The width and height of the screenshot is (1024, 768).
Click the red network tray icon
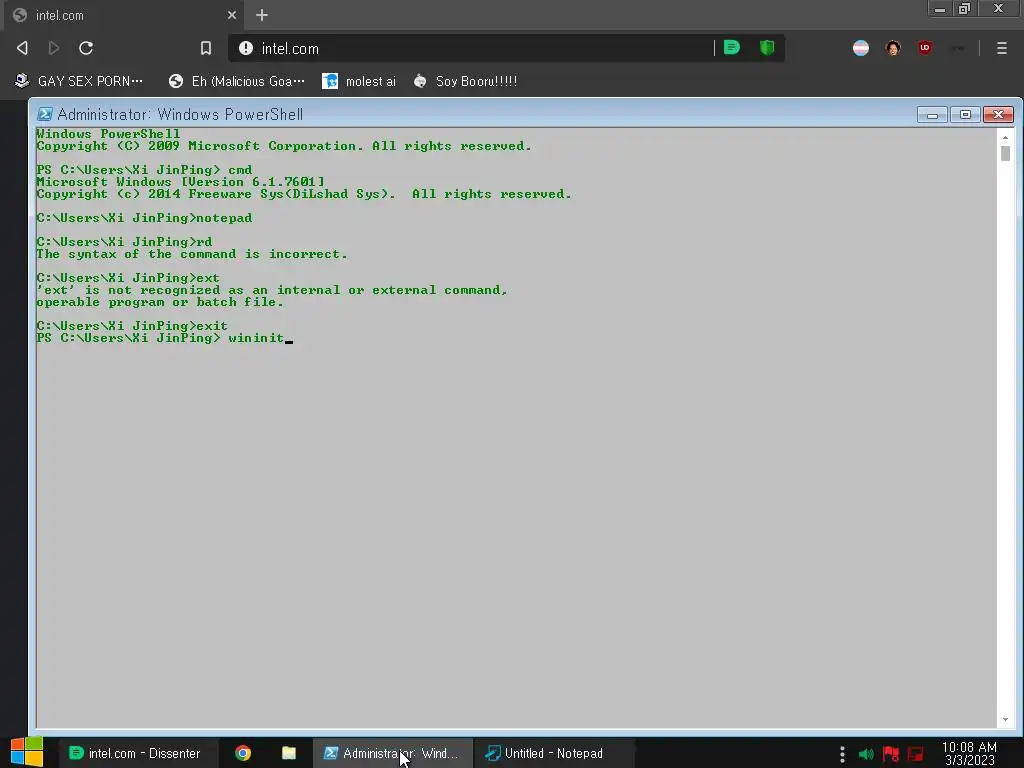point(916,754)
